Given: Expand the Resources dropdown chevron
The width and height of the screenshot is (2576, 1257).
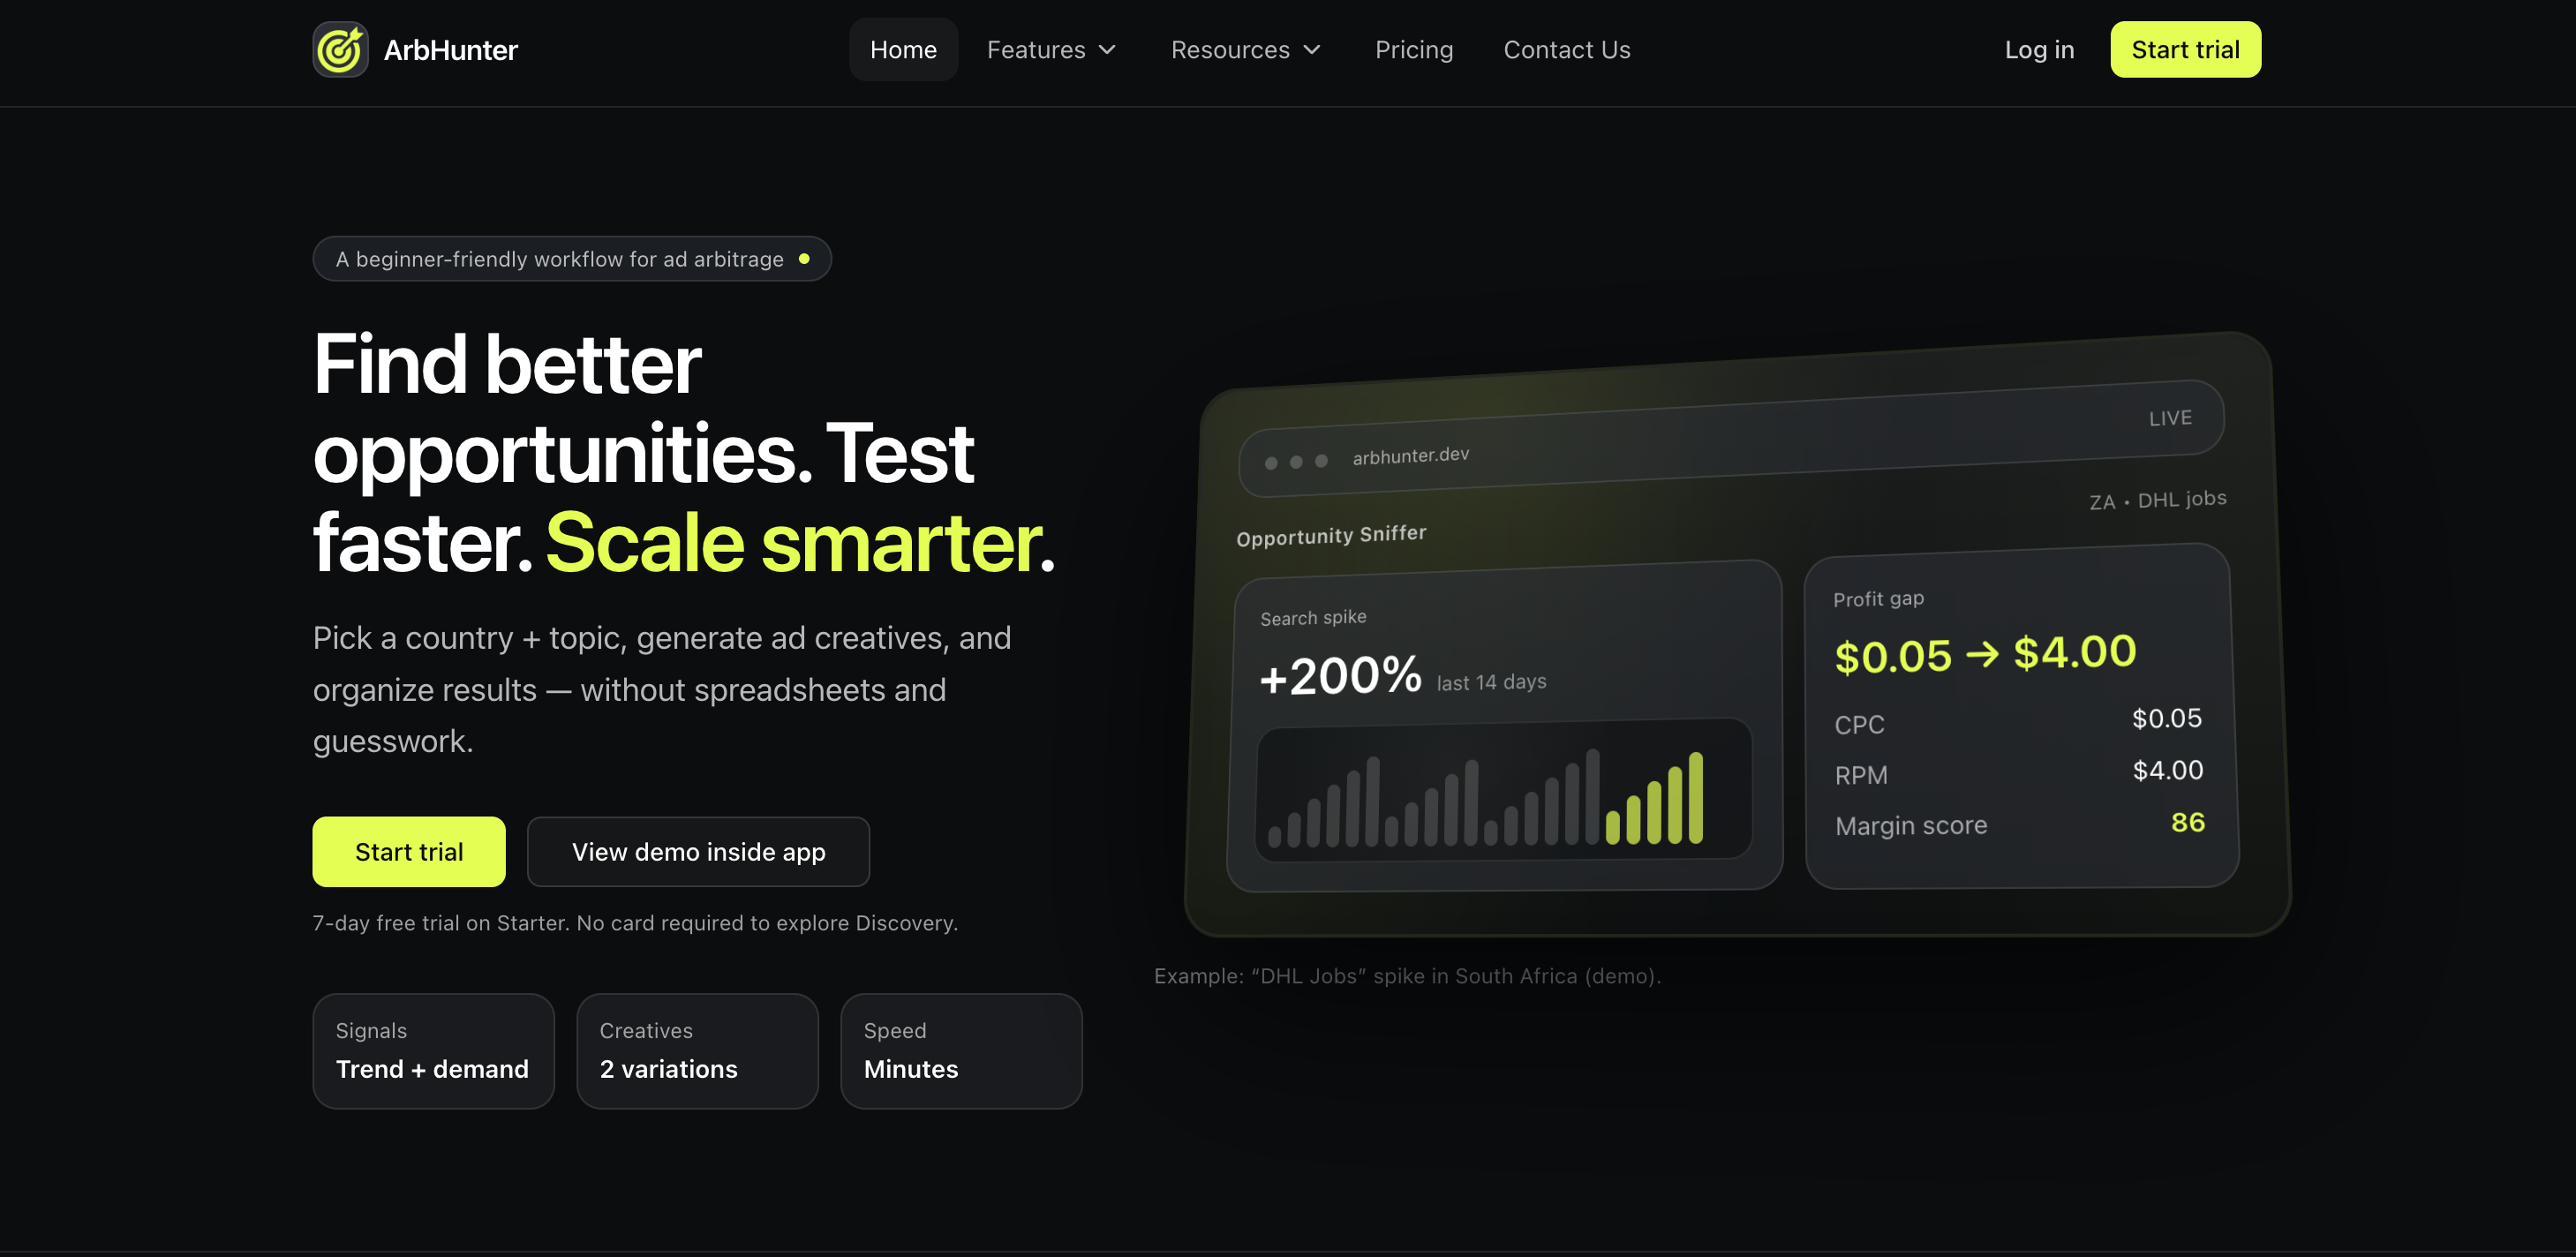Looking at the screenshot, I should click(x=1312, y=50).
